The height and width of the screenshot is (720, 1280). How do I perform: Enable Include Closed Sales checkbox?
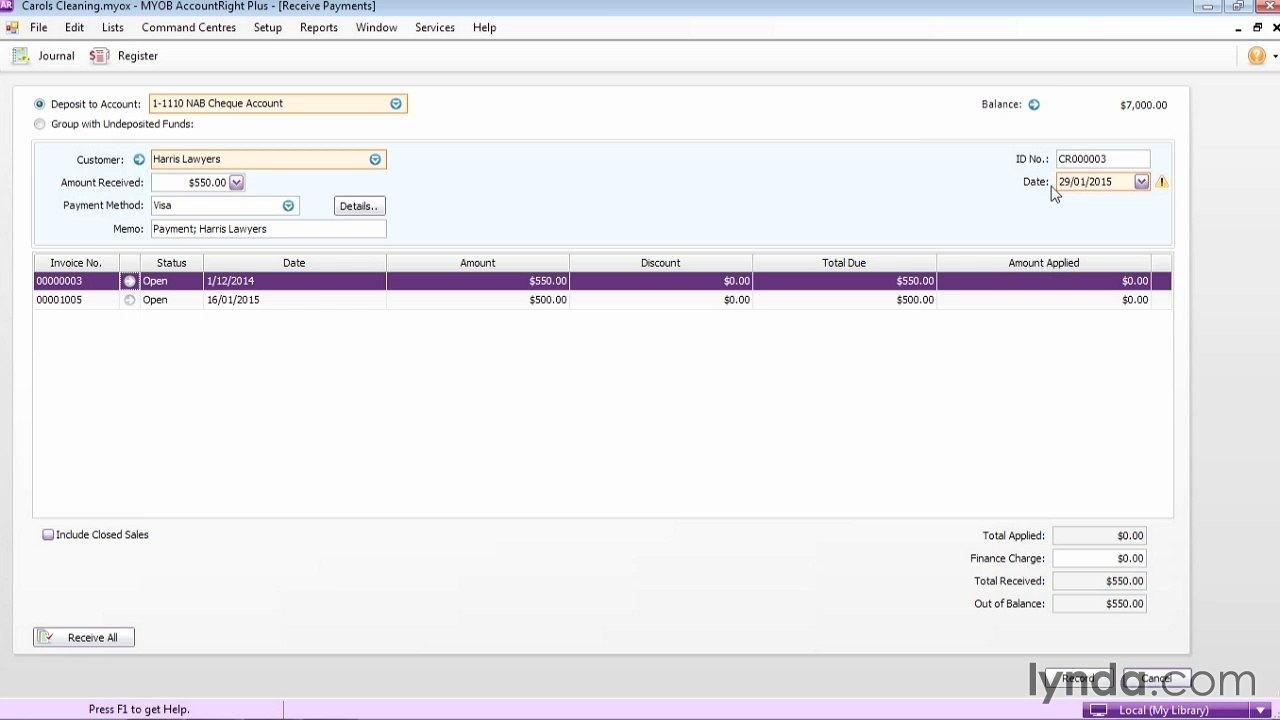(48, 535)
